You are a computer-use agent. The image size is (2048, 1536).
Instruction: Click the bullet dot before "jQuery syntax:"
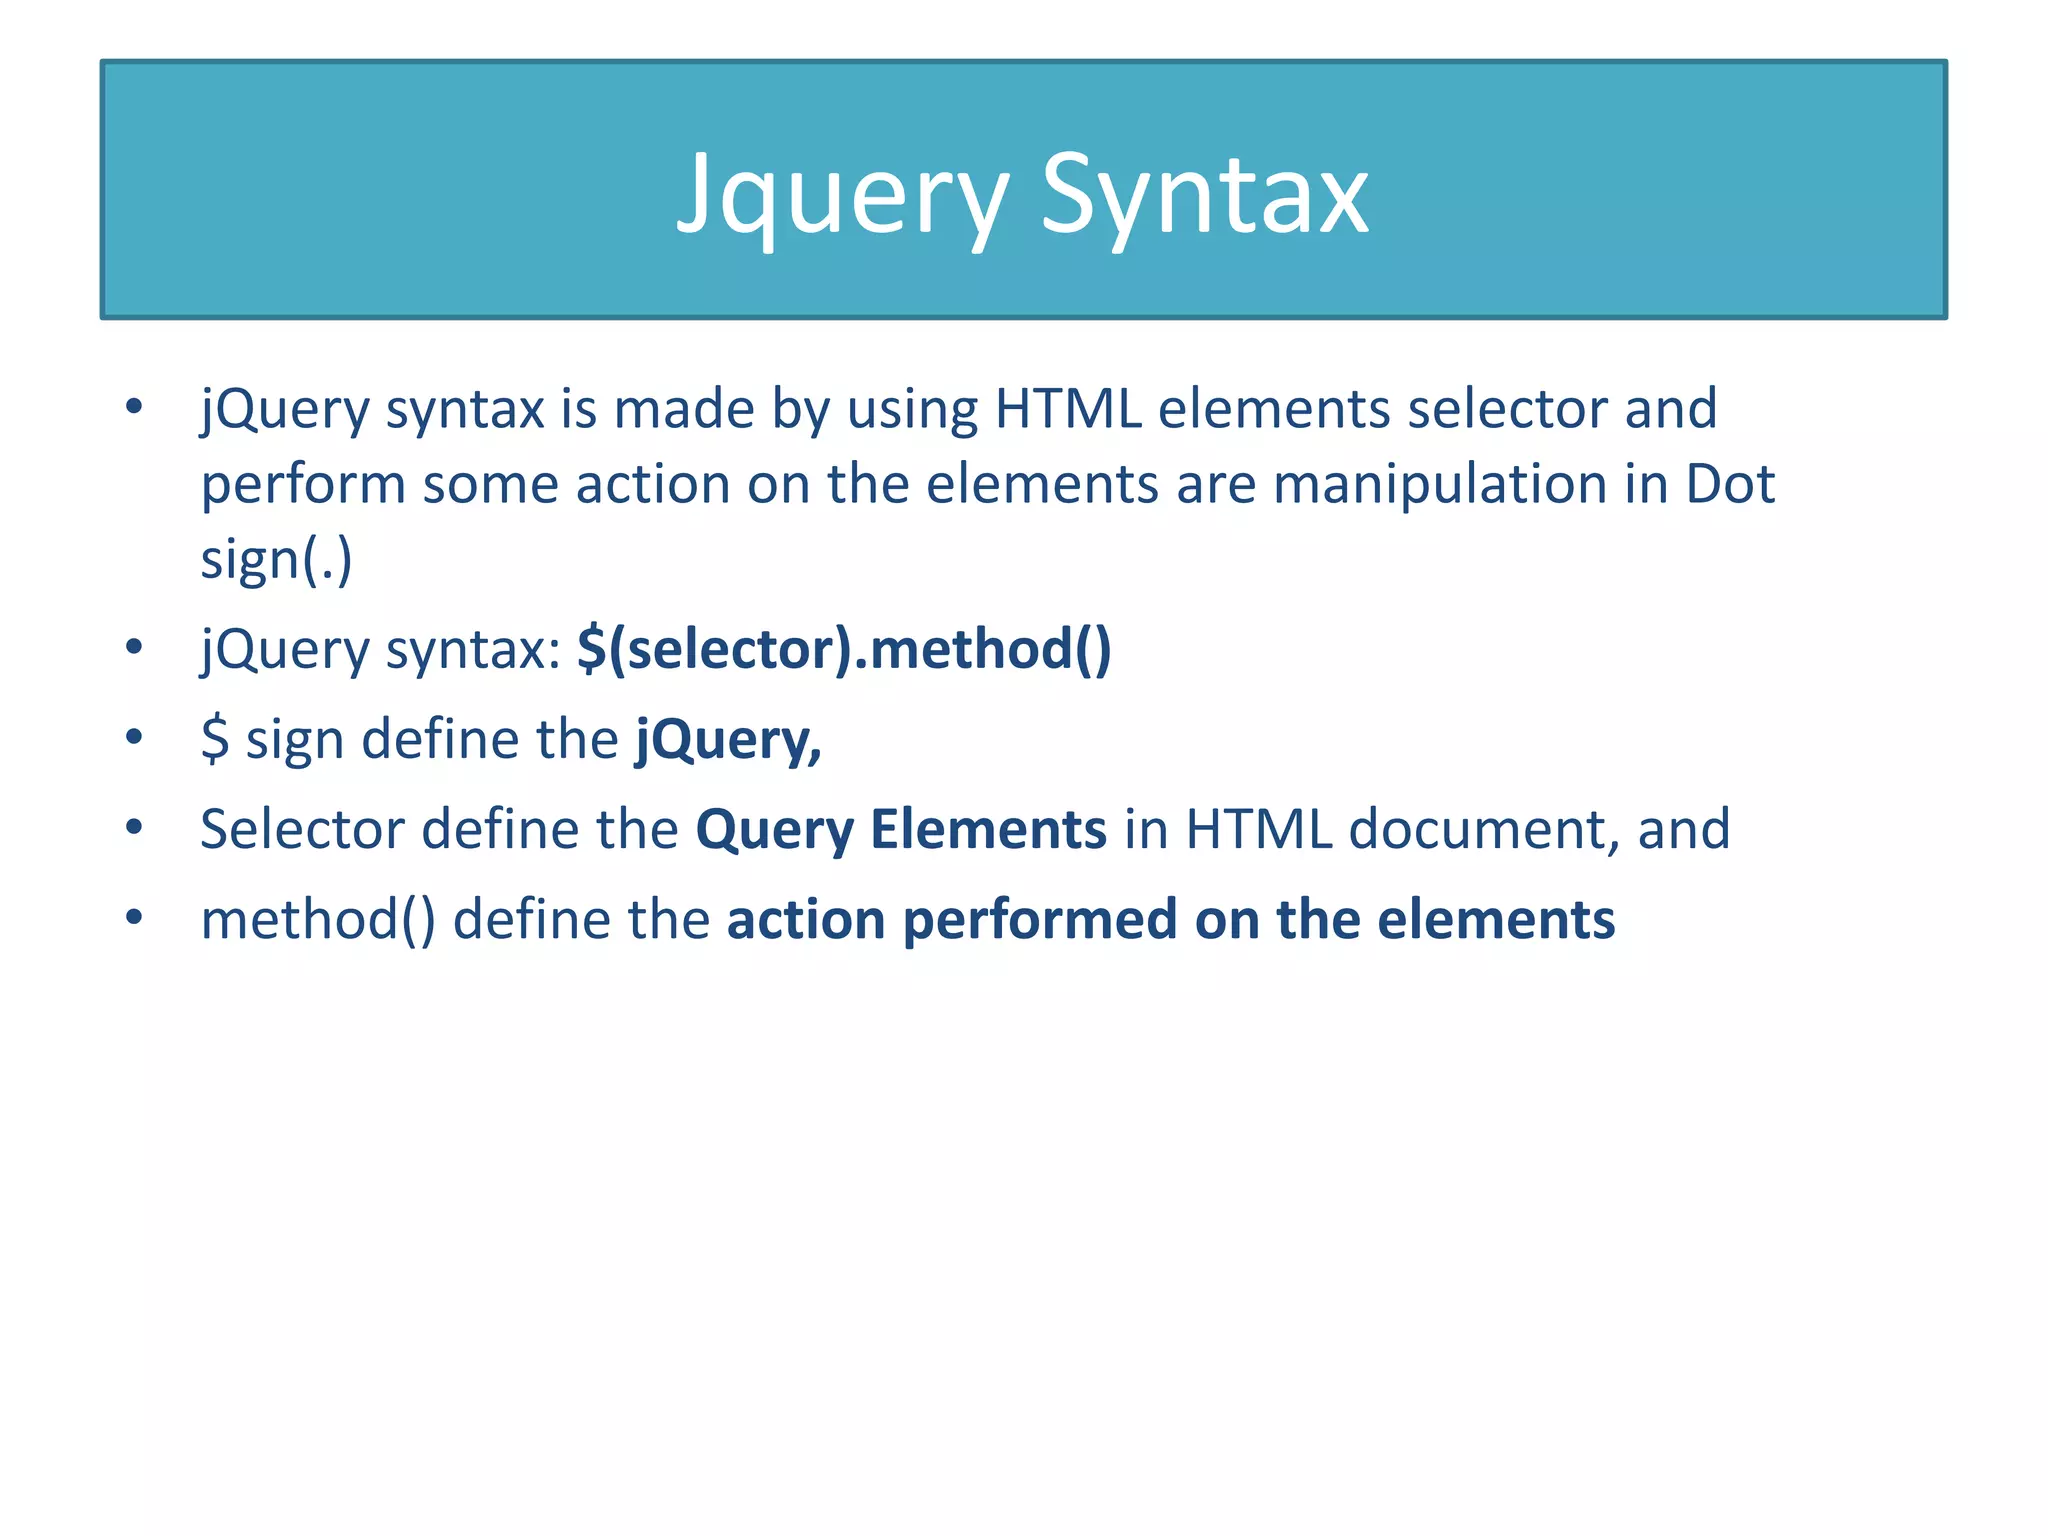coord(134,648)
